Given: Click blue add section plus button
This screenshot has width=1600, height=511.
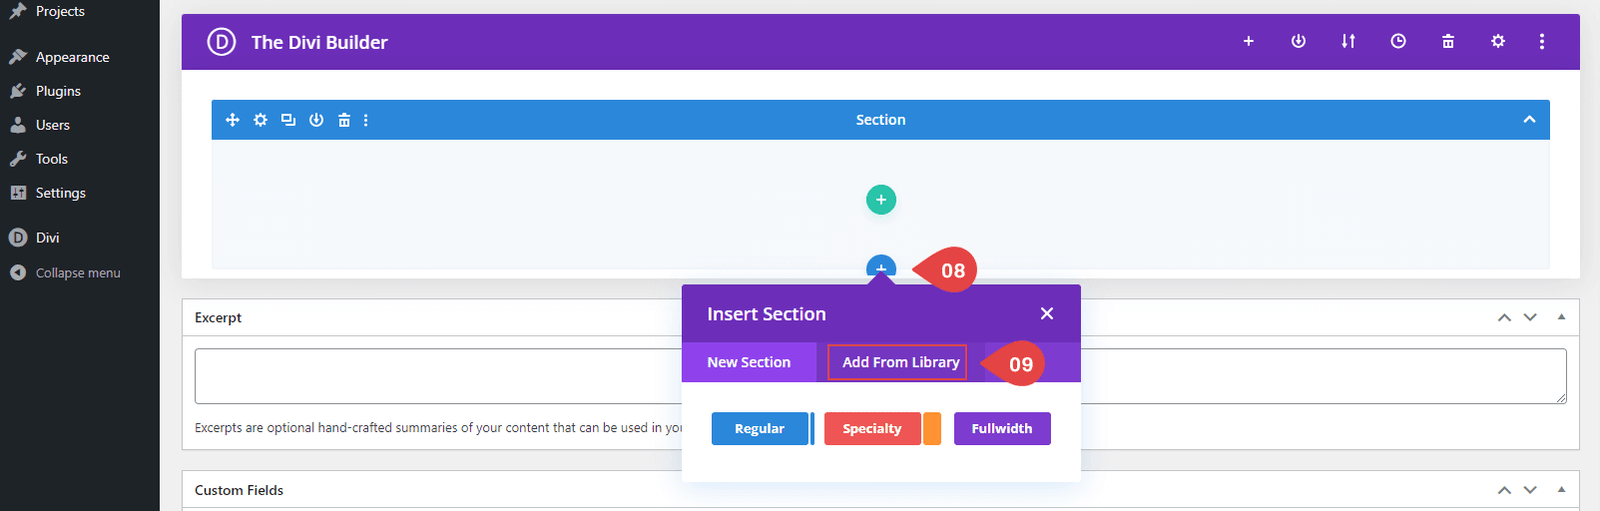Looking at the screenshot, I should point(881,267).
